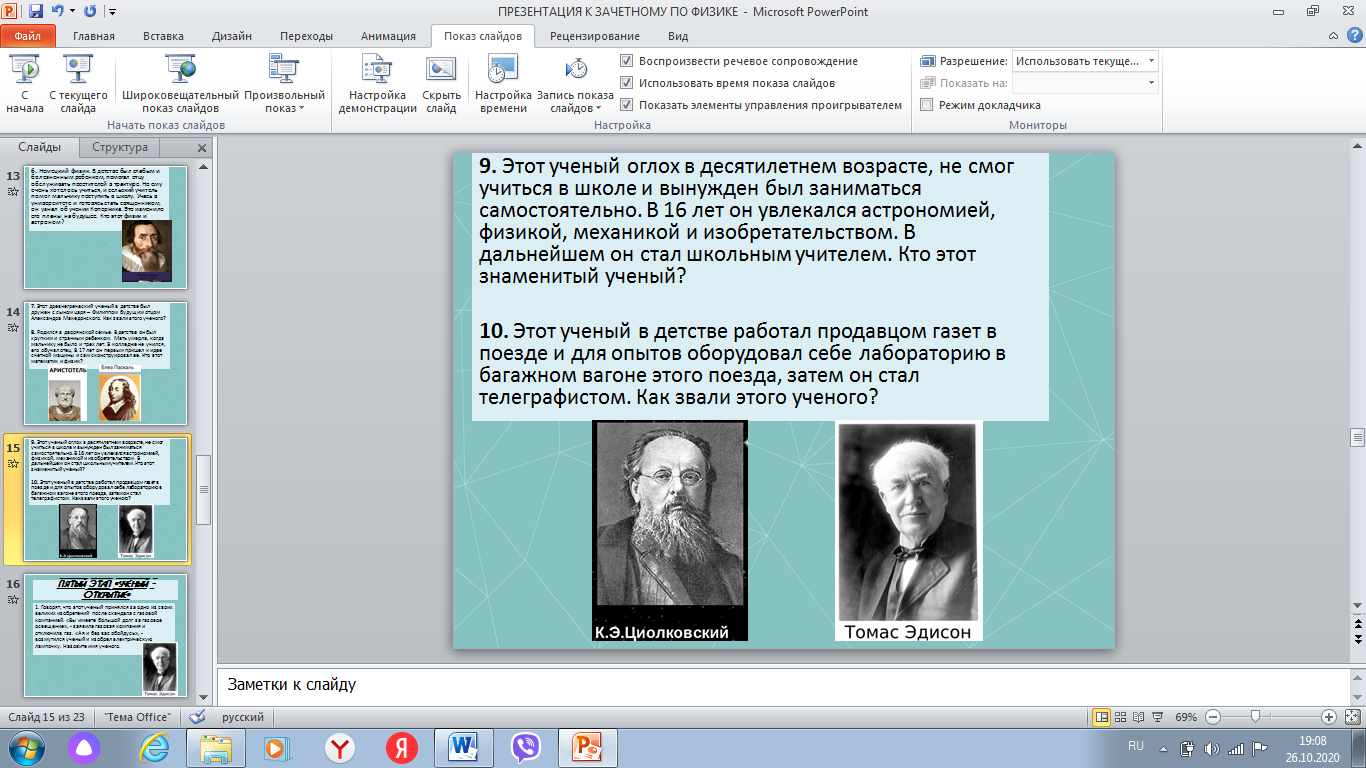
Task: Select slide 16 thumbnail
Action: pyautogui.click(x=106, y=634)
